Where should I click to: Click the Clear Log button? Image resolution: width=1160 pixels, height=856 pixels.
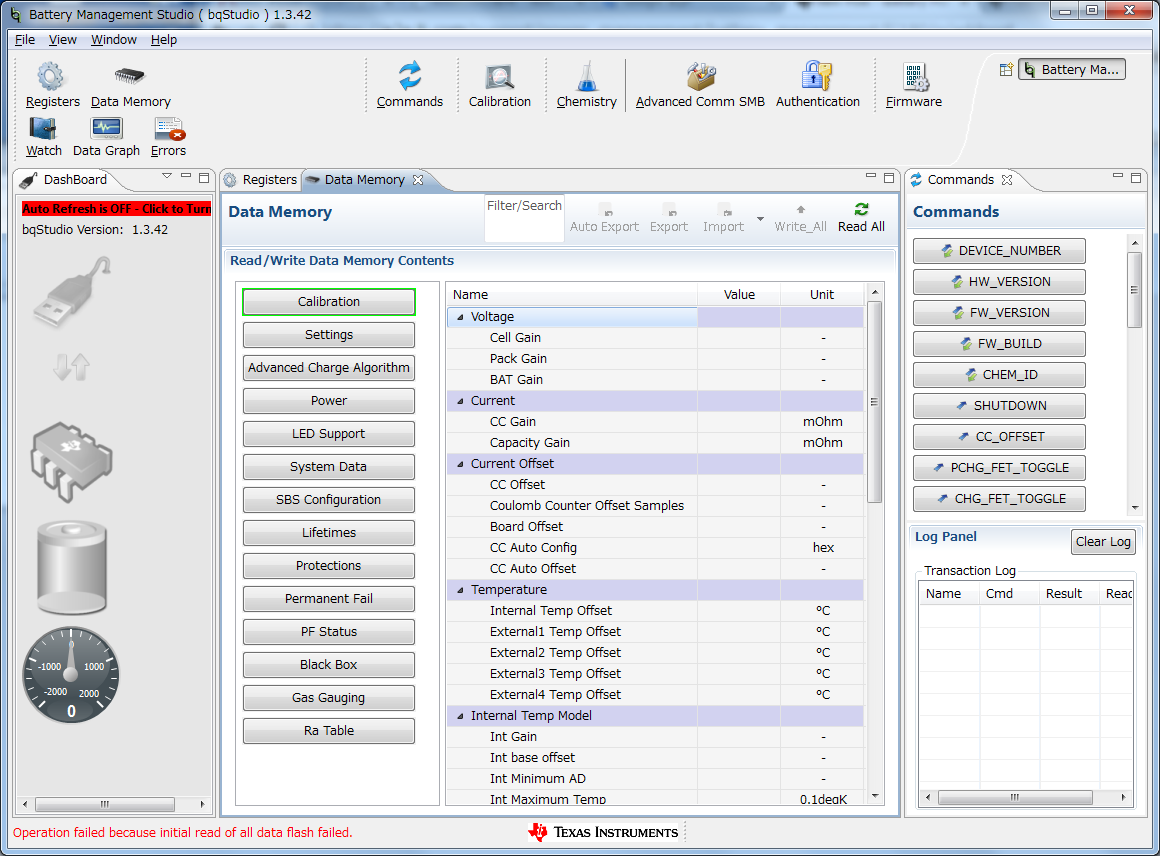[1103, 542]
